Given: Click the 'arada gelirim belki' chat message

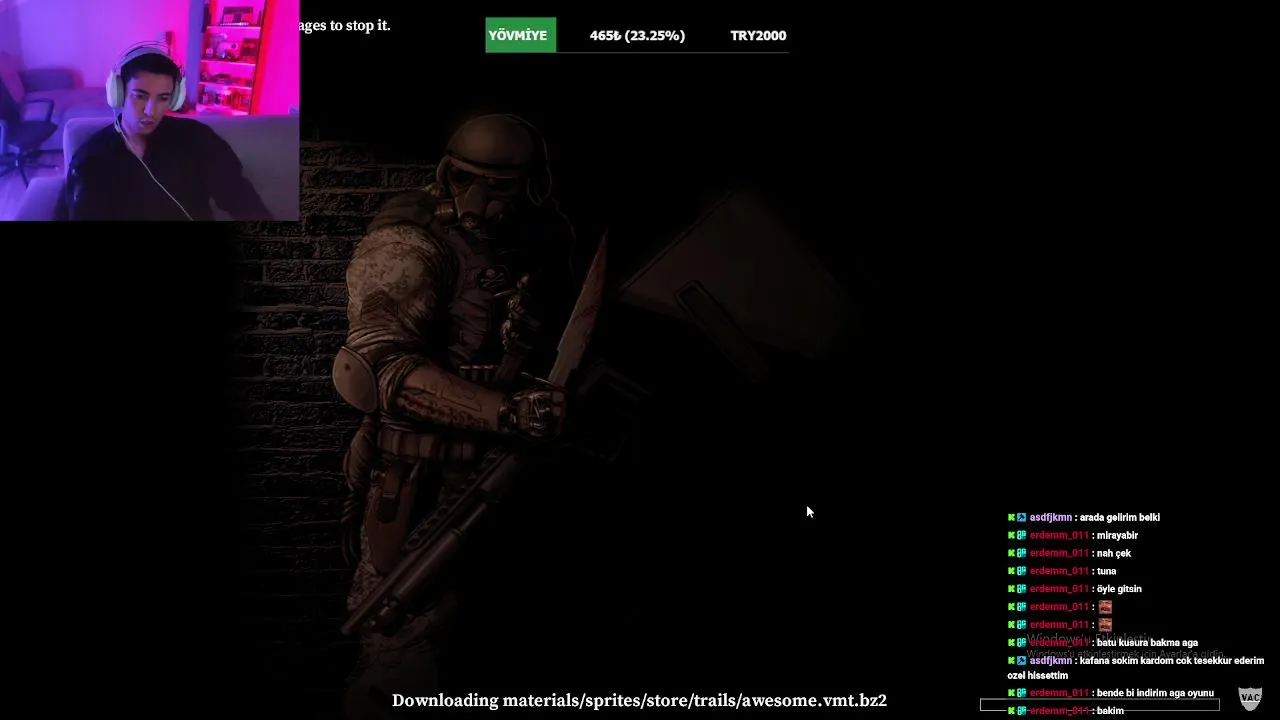Looking at the screenshot, I should (1120, 517).
